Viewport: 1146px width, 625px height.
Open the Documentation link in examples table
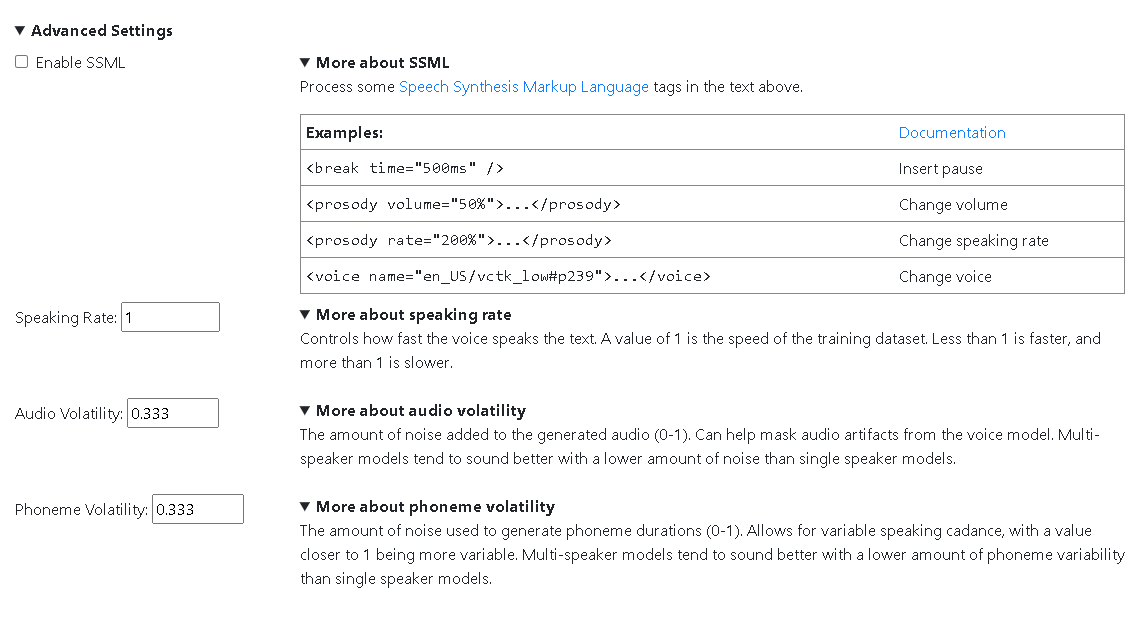click(x=952, y=132)
